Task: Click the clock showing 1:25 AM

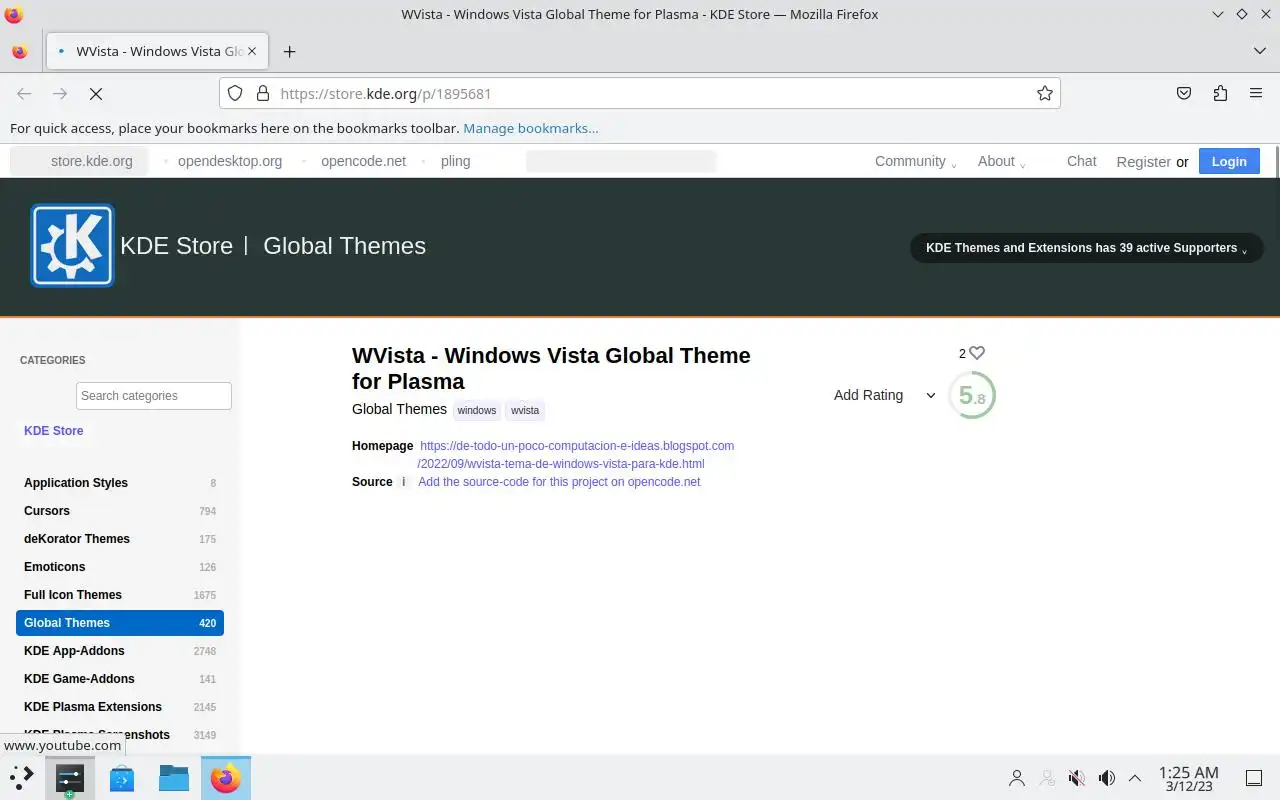Action: point(1188,778)
